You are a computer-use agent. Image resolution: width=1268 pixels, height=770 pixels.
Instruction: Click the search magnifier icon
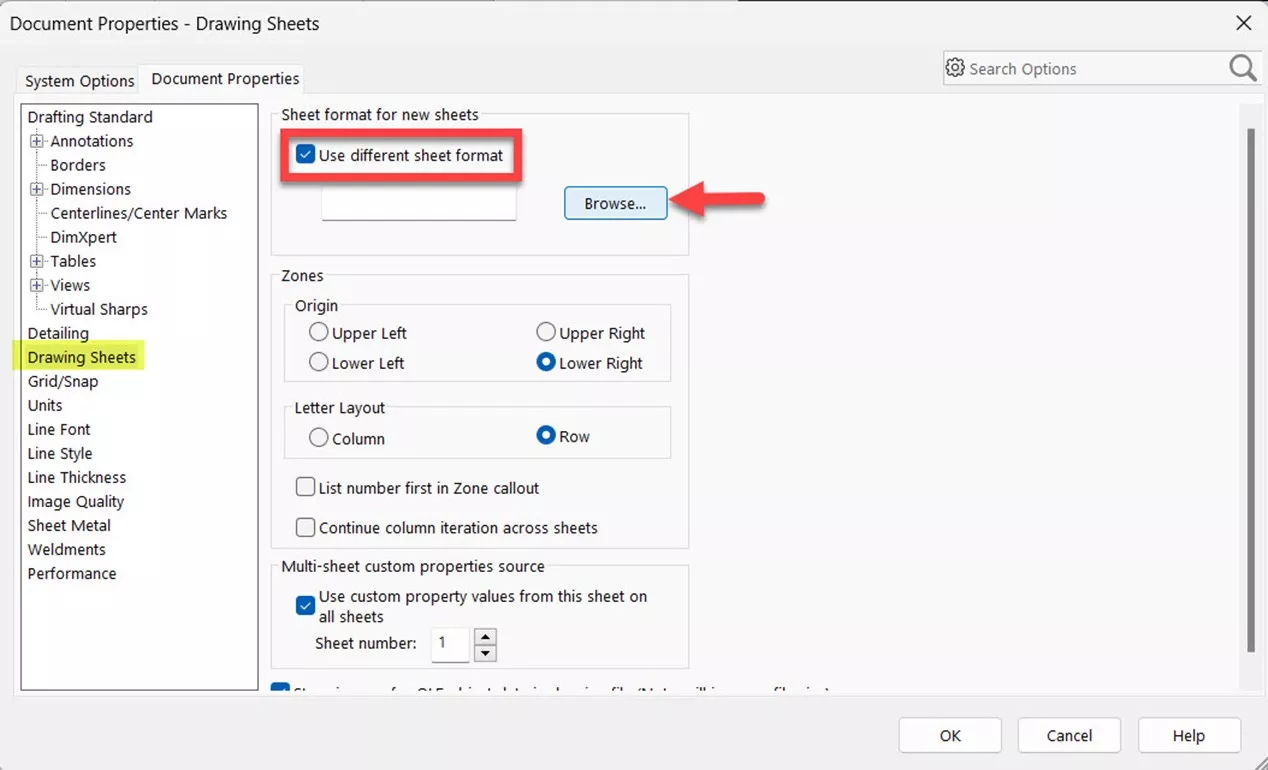click(1242, 68)
